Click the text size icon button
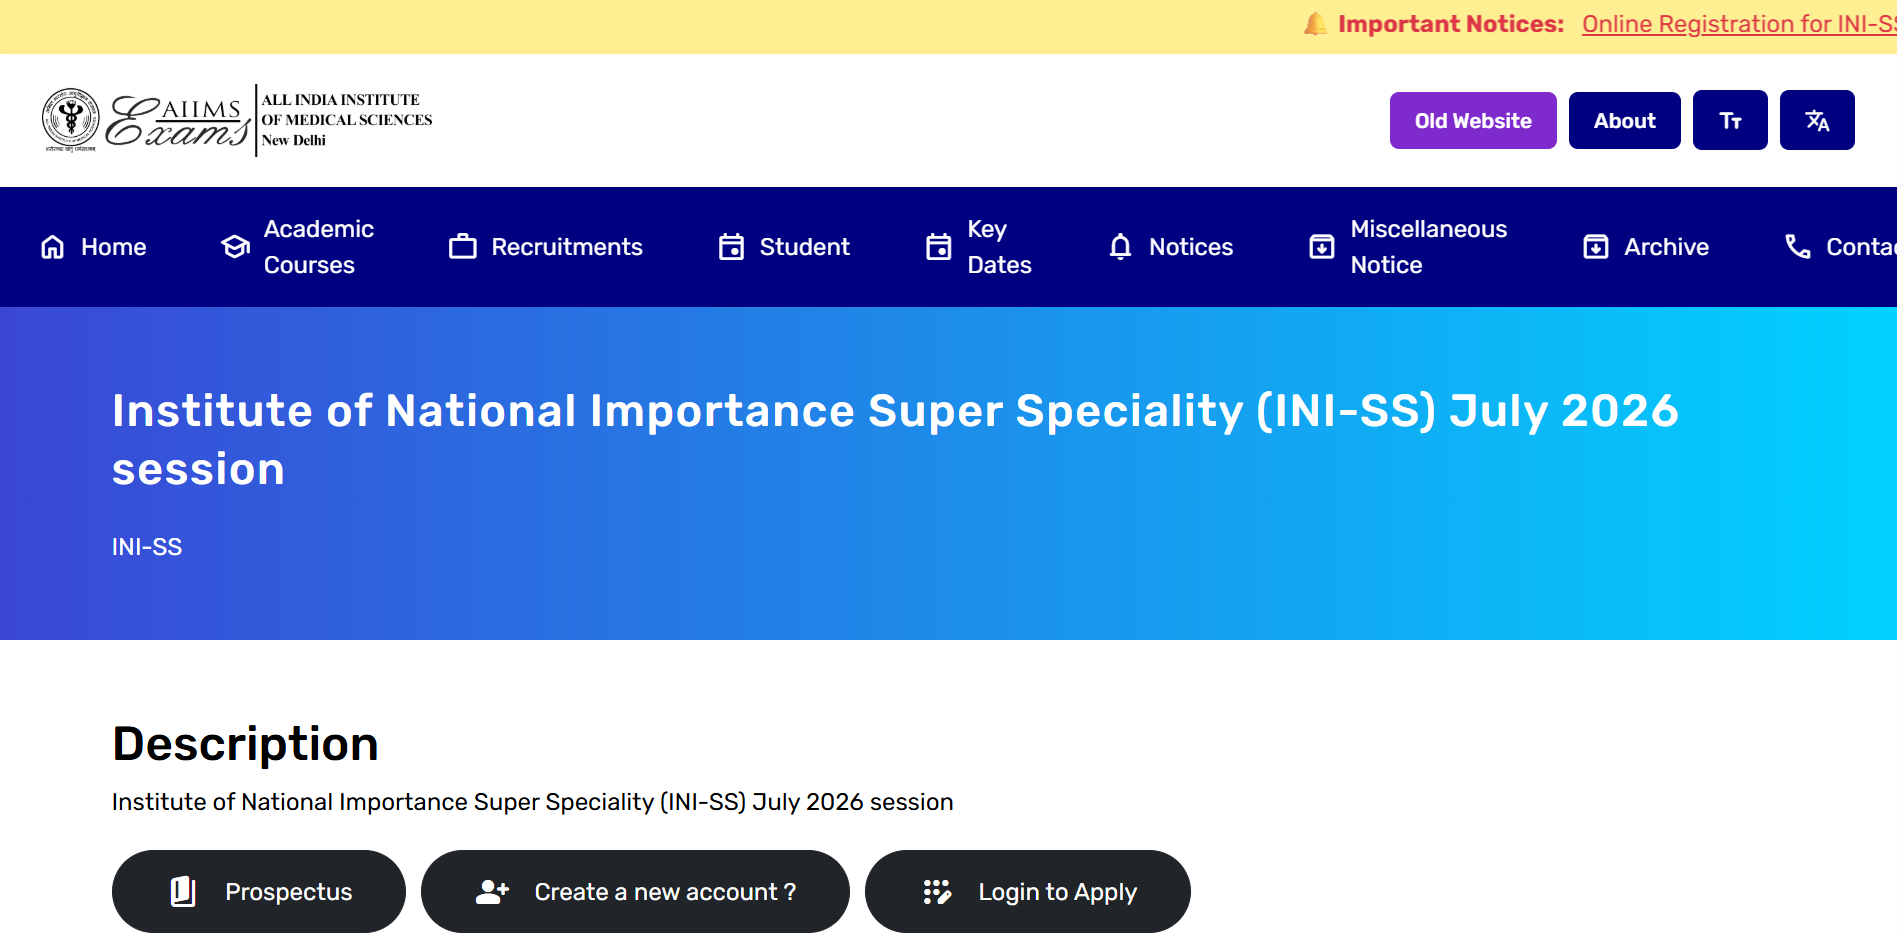The height and width of the screenshot is (936, 1899). pyautogui.click(x=1729, y=121)
